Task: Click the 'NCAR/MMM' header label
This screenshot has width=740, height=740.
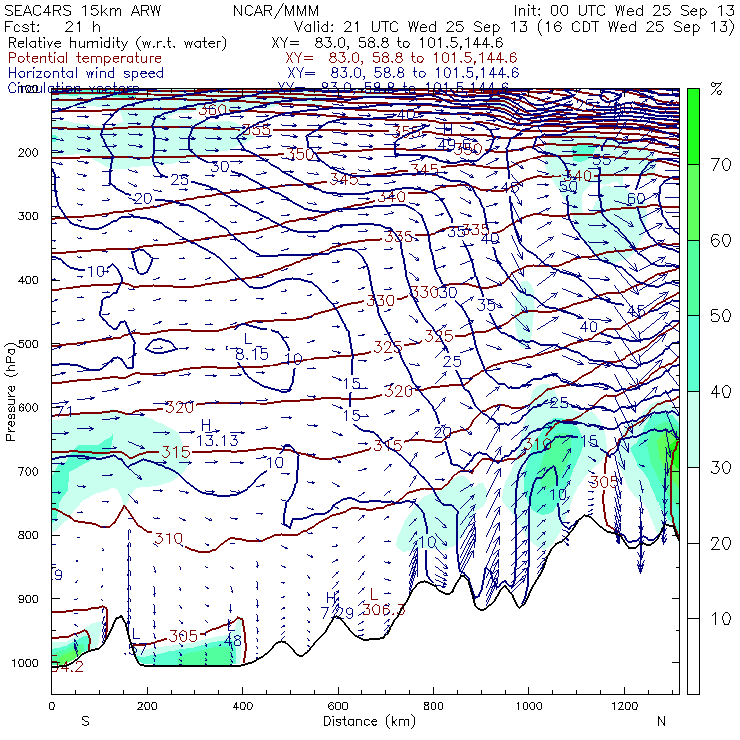Action: coord(276,10)
